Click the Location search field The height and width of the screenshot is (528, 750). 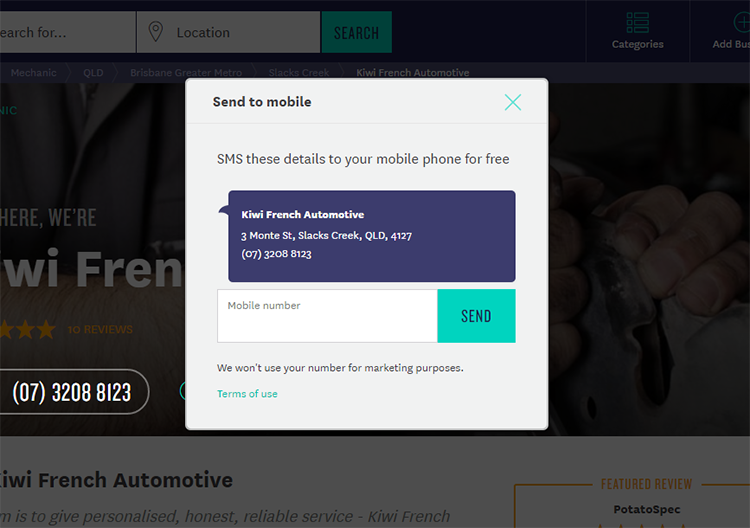pyautogui.click(x=229, y=32)
